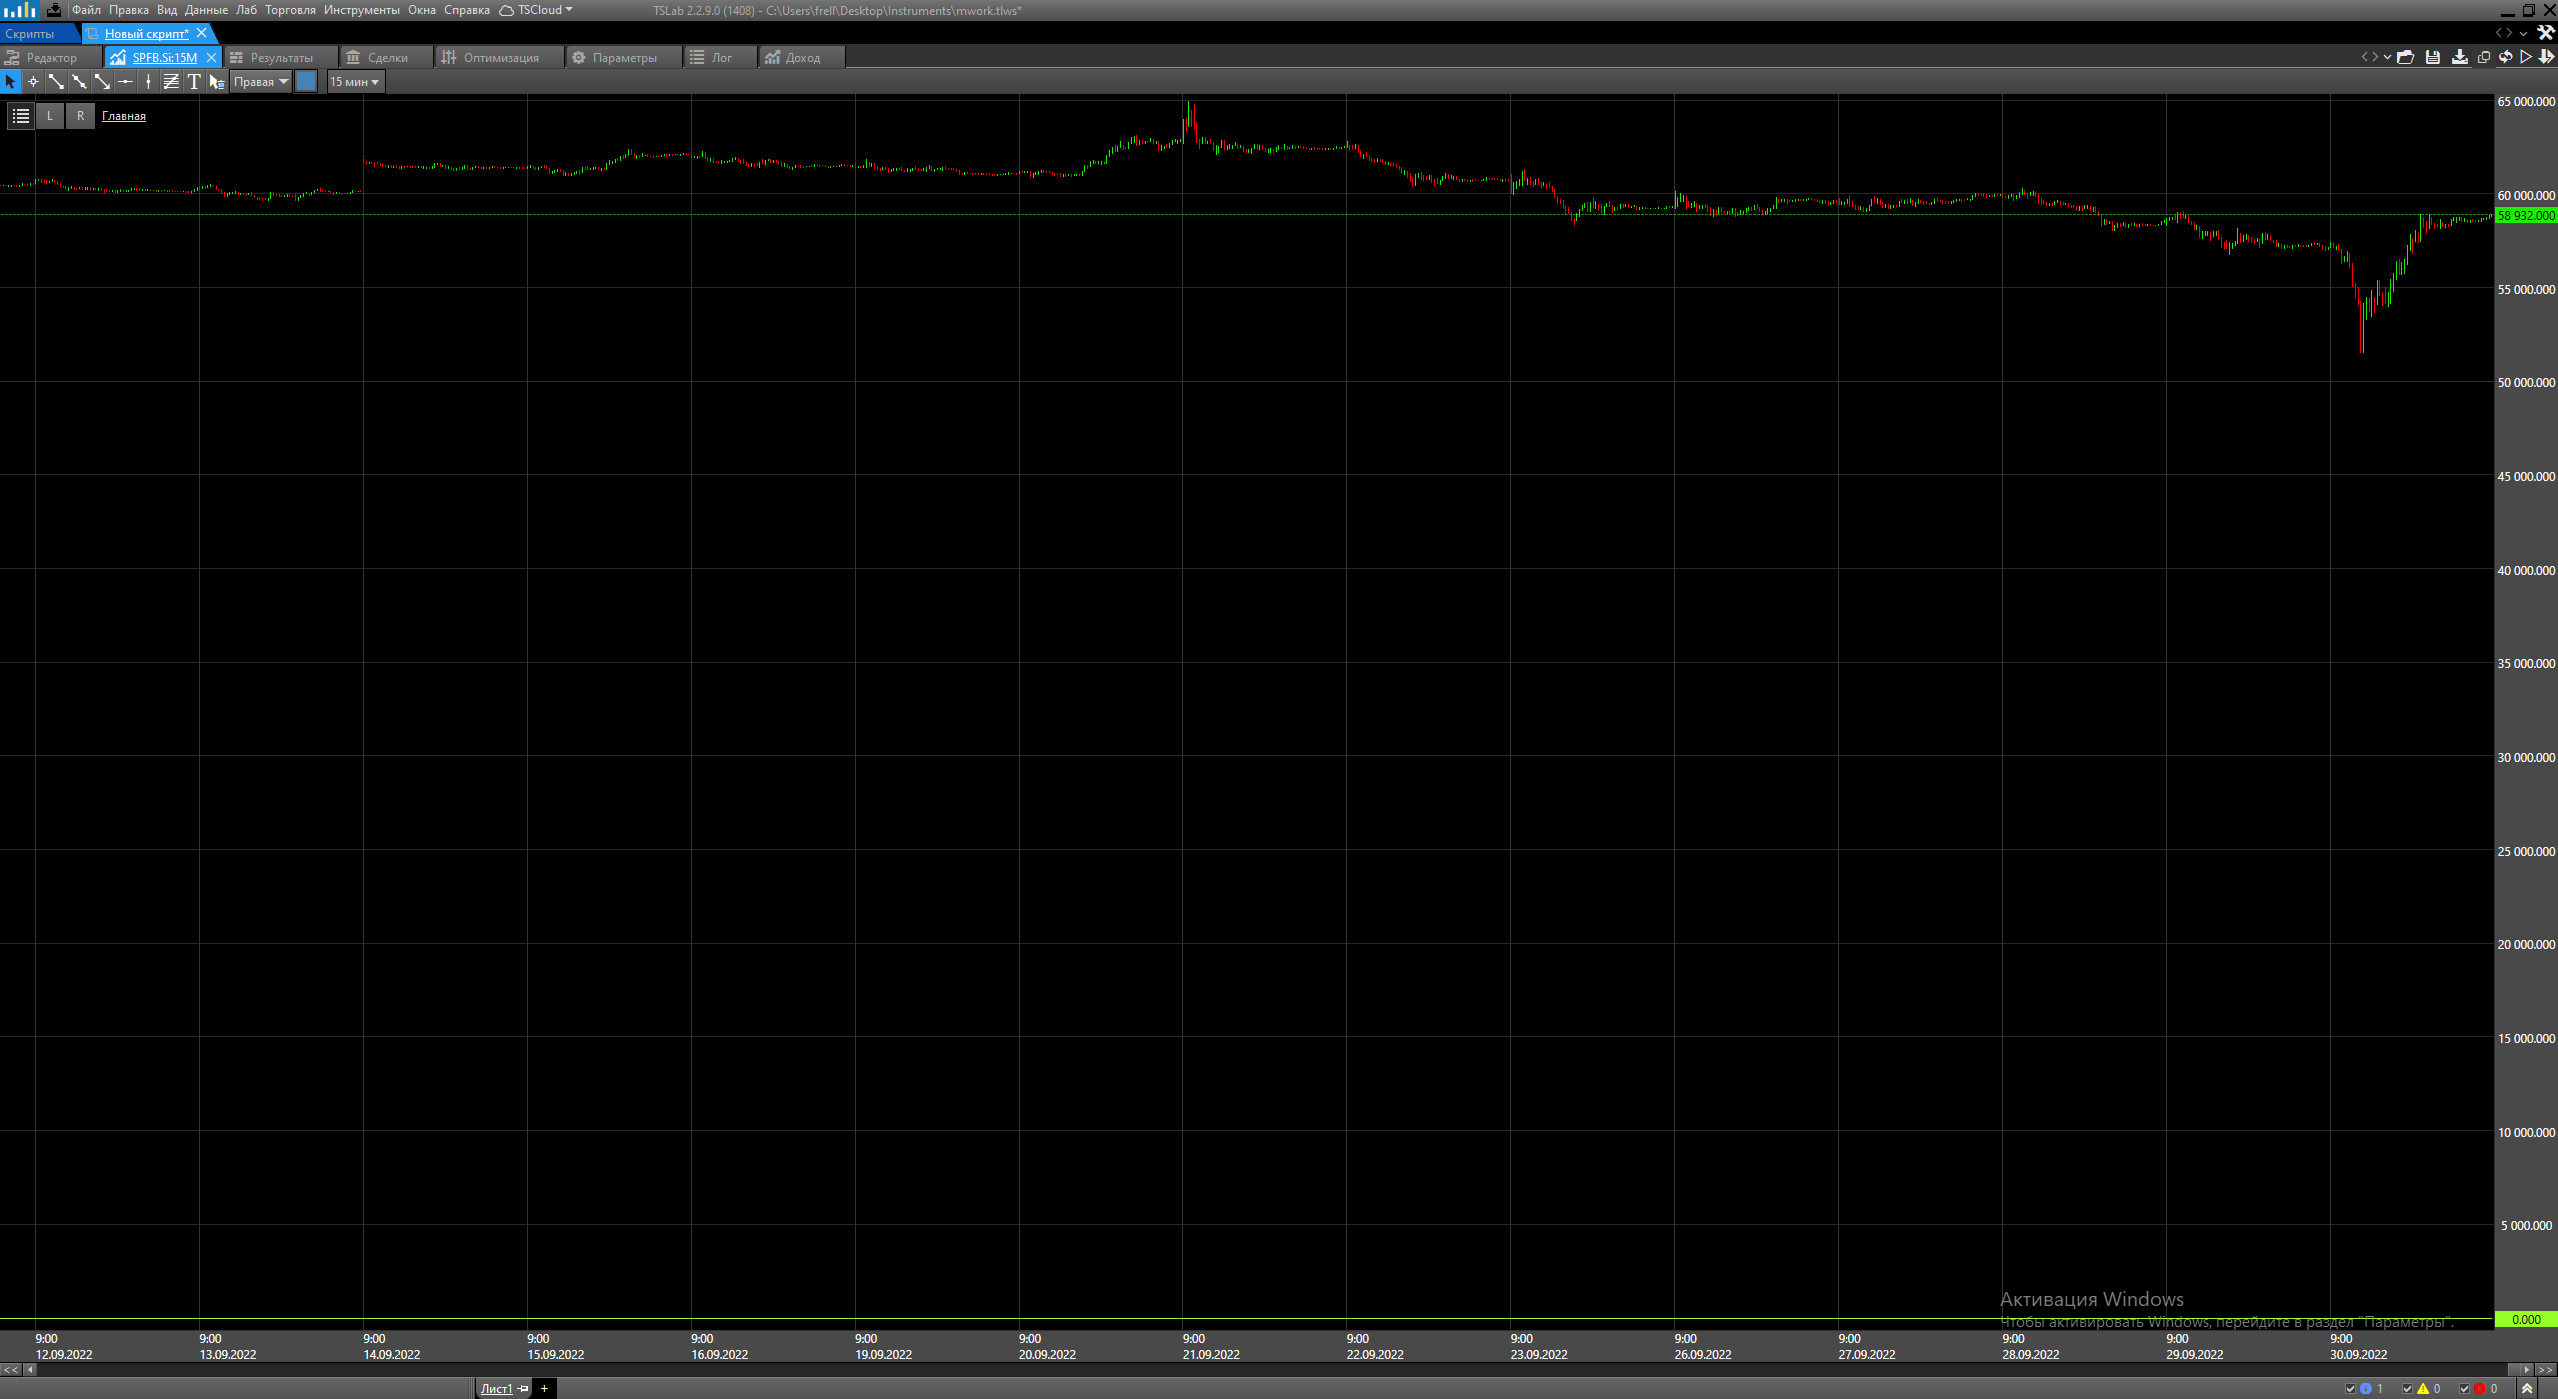
Task: Select the Text annotation tool
Action: (x=194, y=82)
